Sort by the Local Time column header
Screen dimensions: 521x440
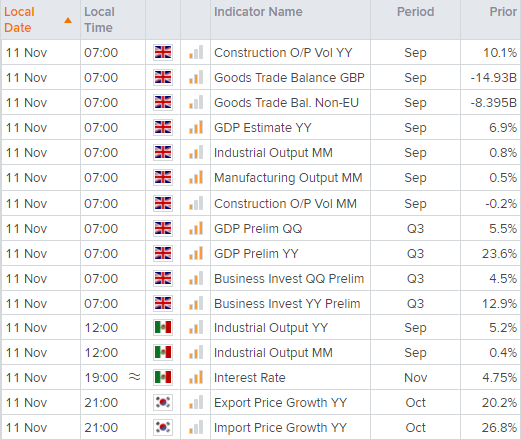(99, 20)
